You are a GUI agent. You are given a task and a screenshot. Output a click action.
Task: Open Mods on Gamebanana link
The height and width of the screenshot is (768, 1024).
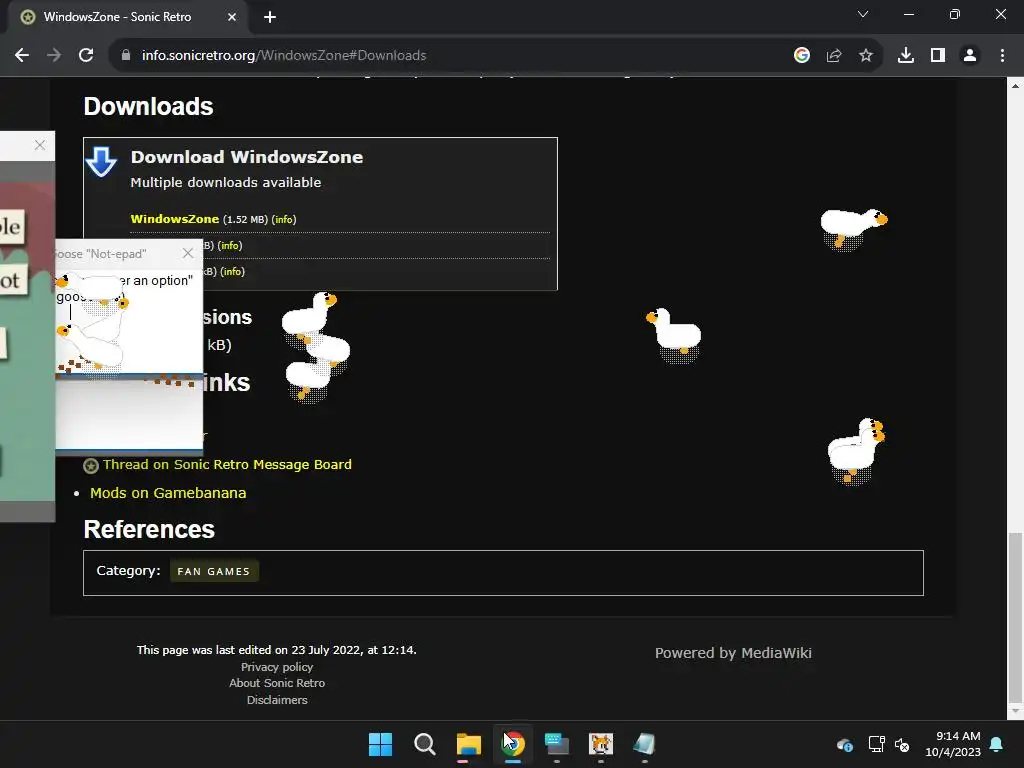(x=168, y=493)
